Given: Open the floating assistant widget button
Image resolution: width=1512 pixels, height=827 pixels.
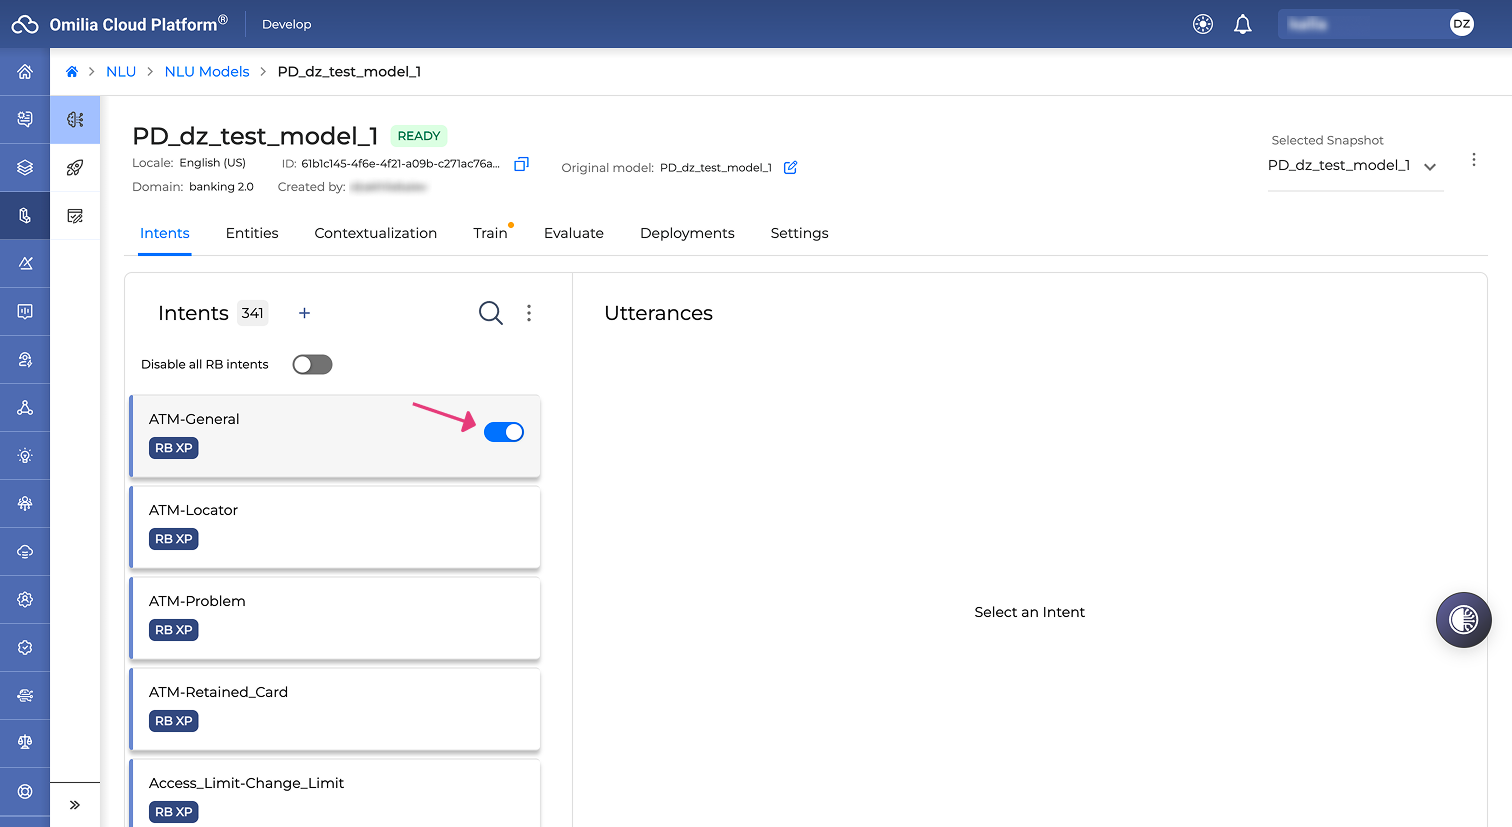Looking at the screenshot, I should point(1463,620).
